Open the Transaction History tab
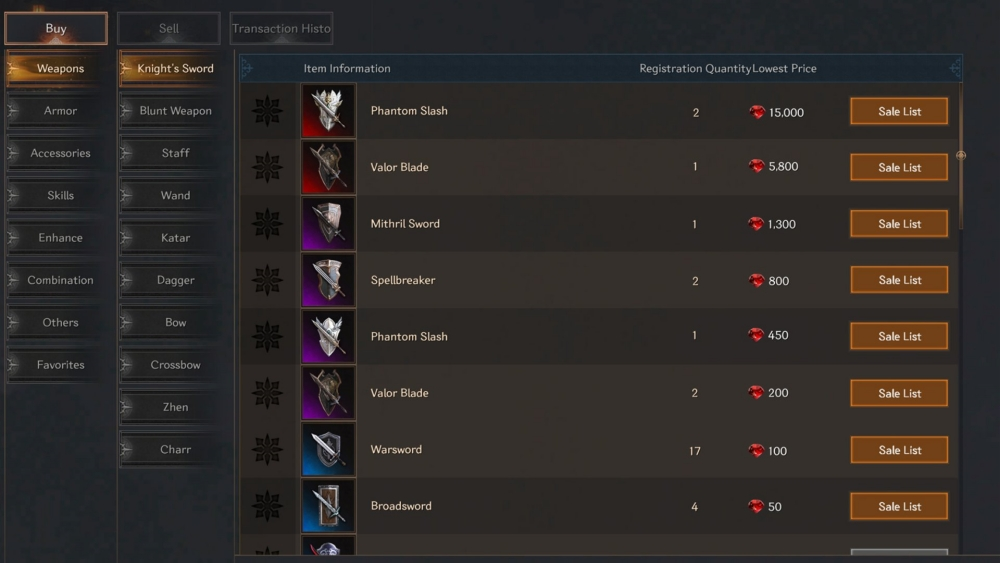The width and height of the screenshot is (1000, 563). click(281, 29)
